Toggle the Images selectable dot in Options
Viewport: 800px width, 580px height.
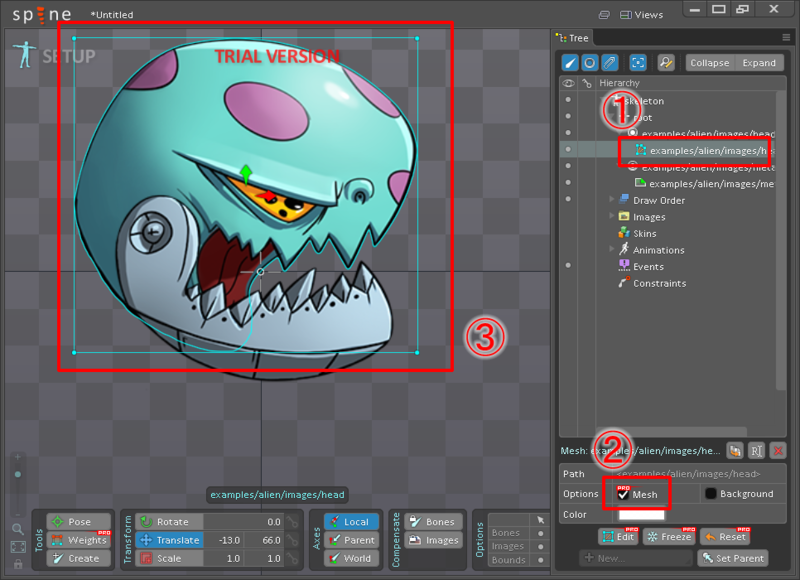point(540,546)
